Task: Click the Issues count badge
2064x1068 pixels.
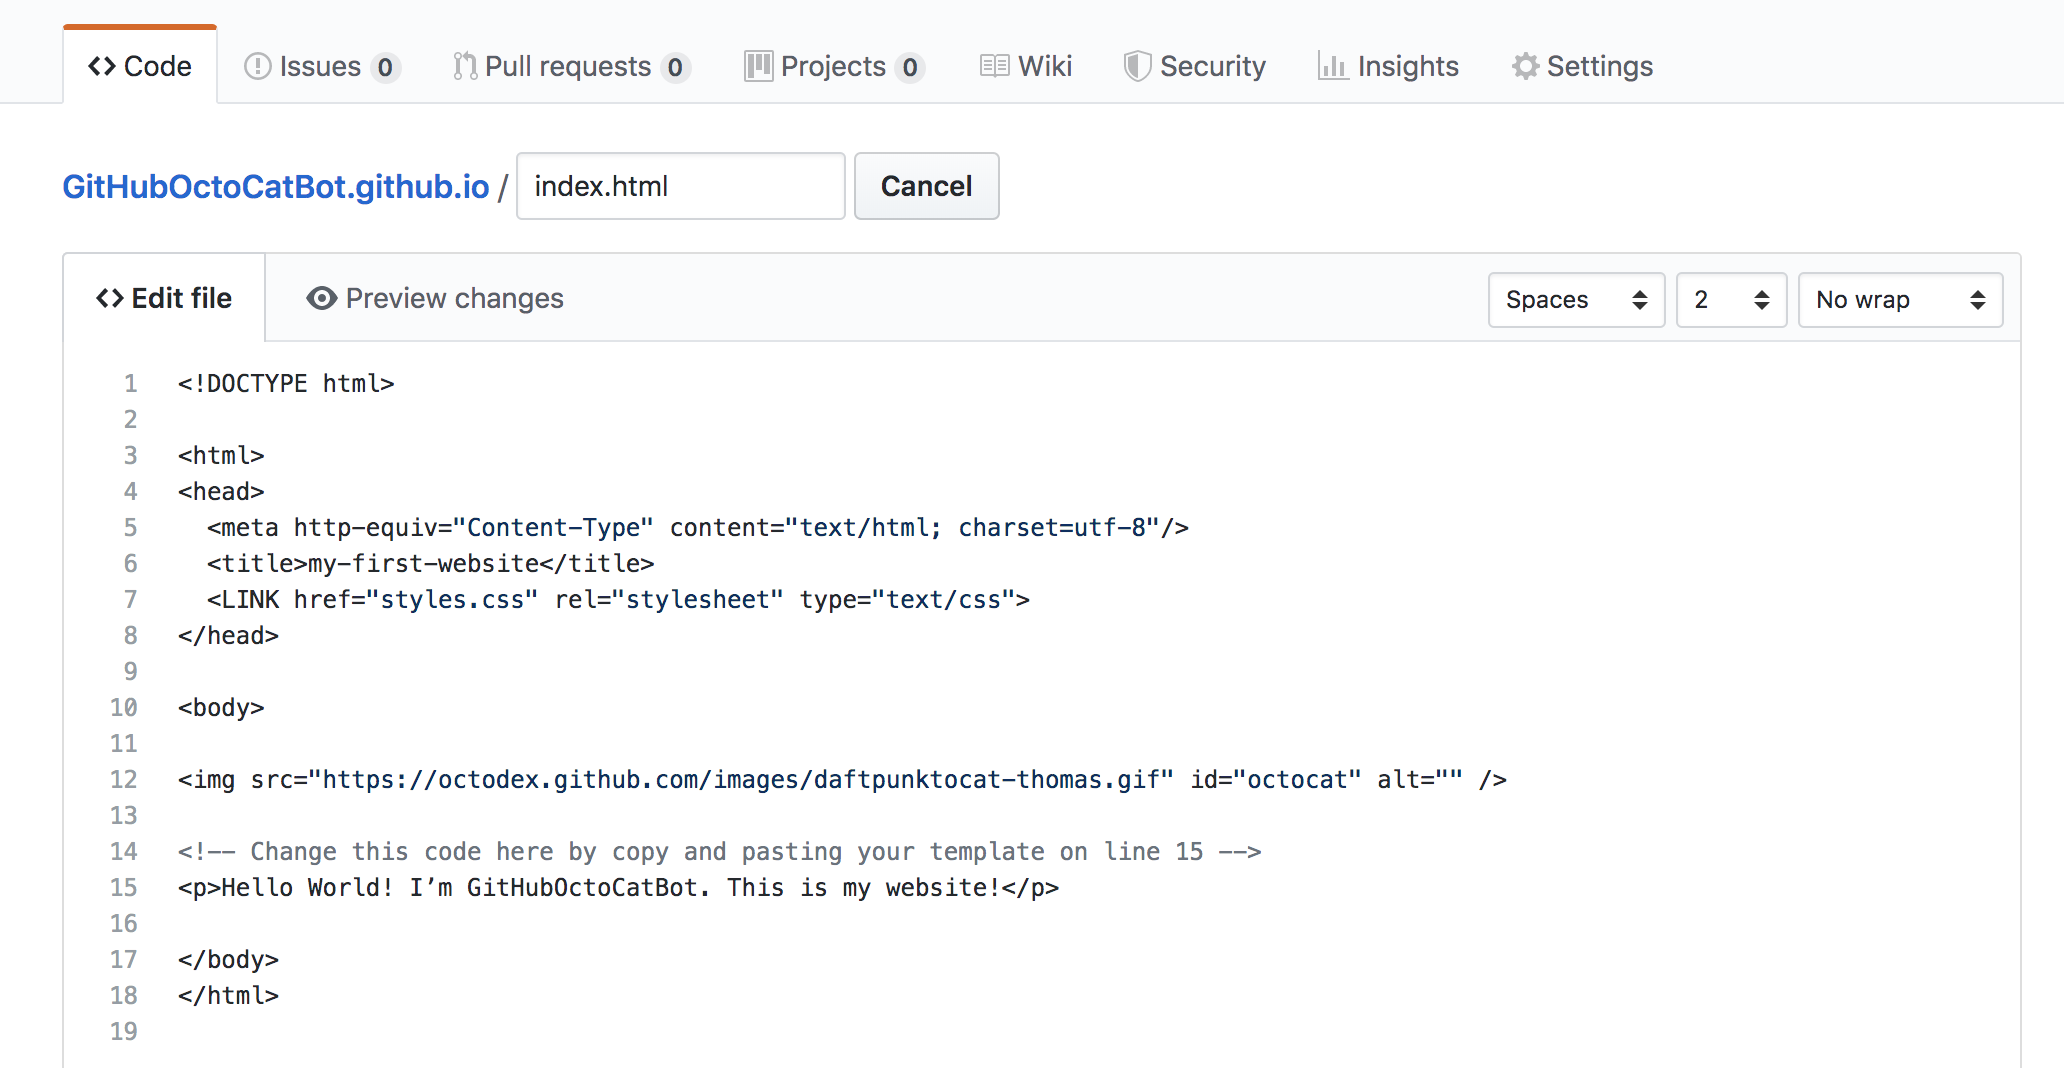Action: coord(385,67)
